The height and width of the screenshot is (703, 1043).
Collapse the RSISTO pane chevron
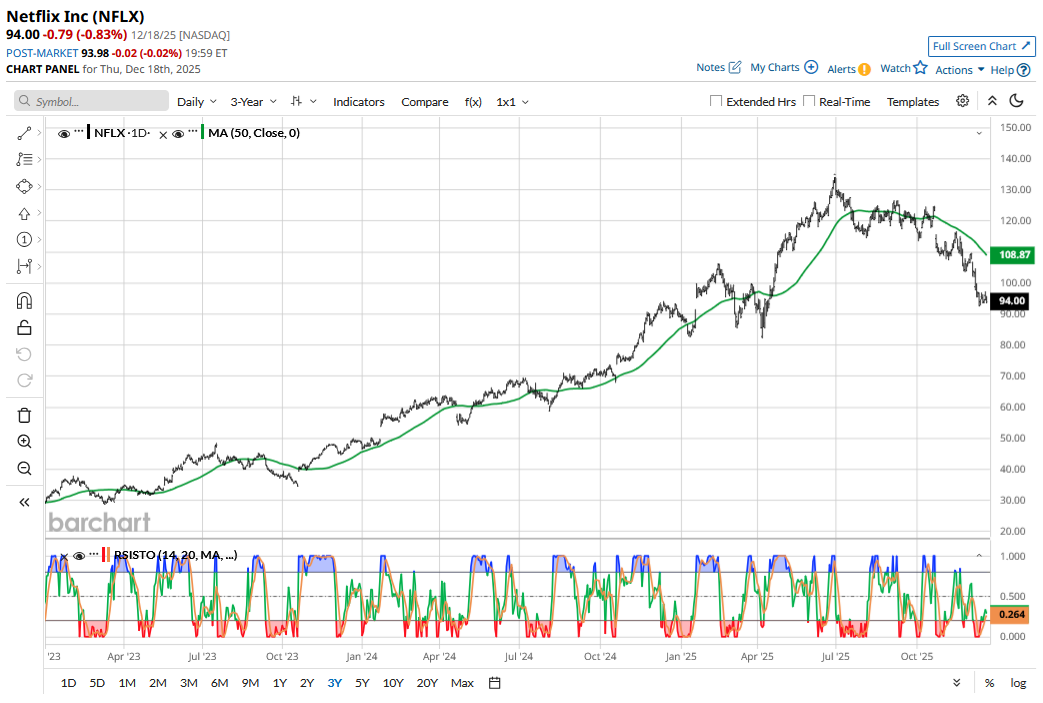[x=979, y=555]
